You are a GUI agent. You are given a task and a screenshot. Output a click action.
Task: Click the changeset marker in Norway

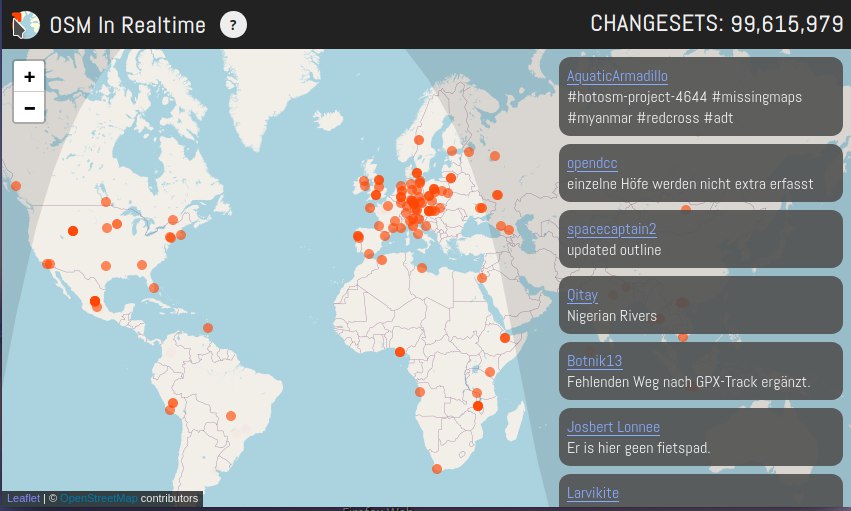click(x=418, y=140)
